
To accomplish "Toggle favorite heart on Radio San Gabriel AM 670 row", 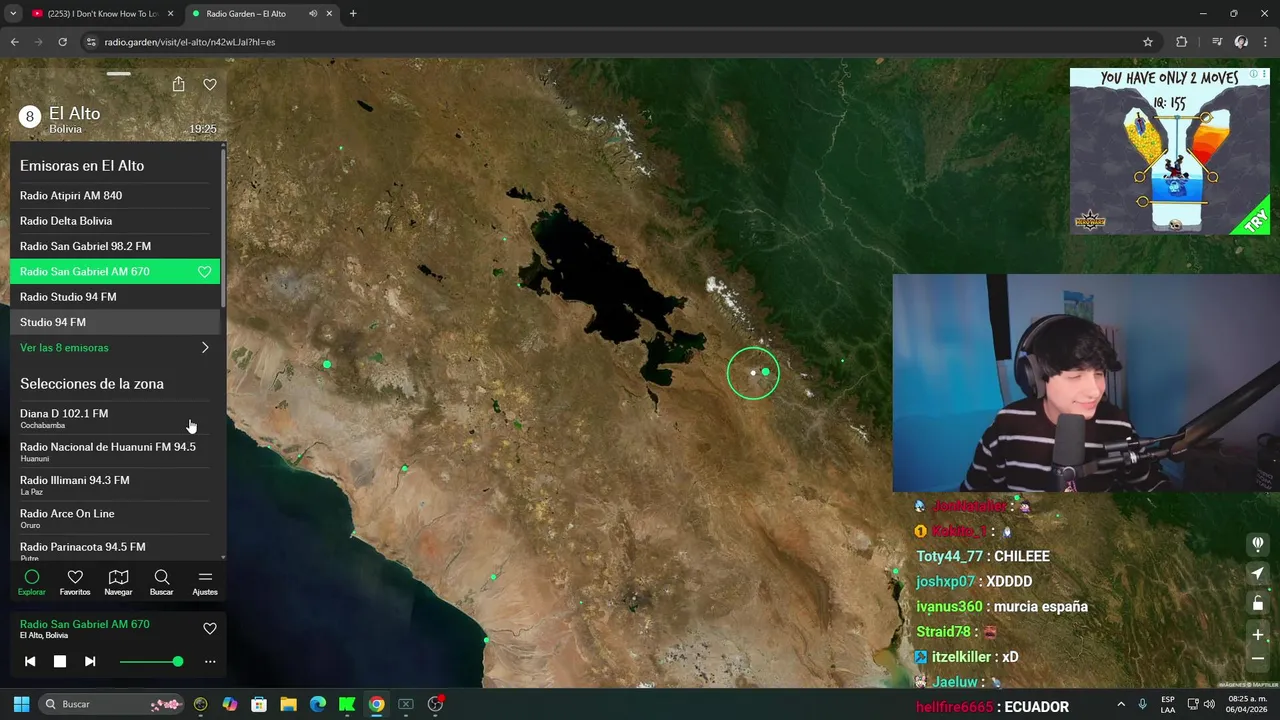I will point(204,271).
